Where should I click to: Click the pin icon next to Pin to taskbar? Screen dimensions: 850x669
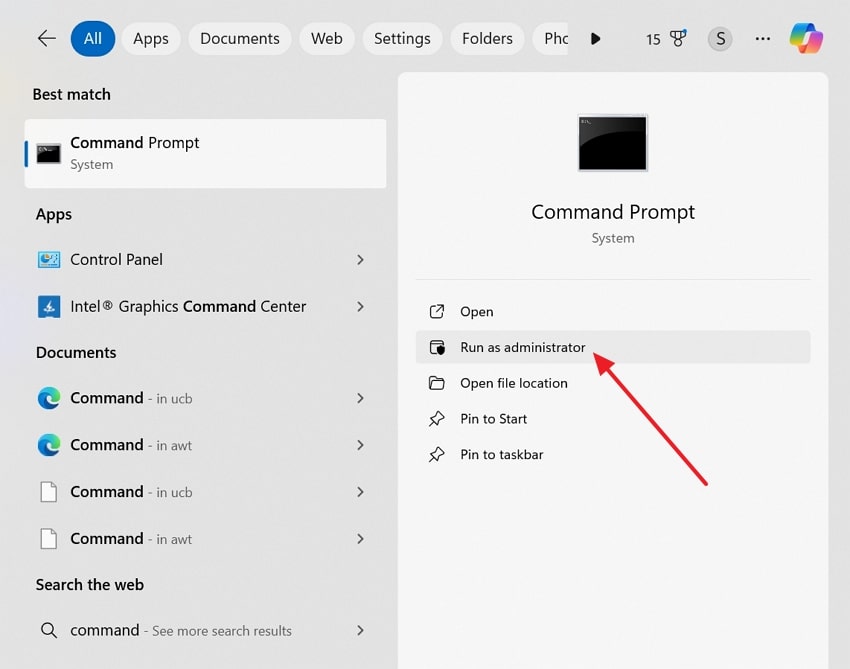click(437, 454)
